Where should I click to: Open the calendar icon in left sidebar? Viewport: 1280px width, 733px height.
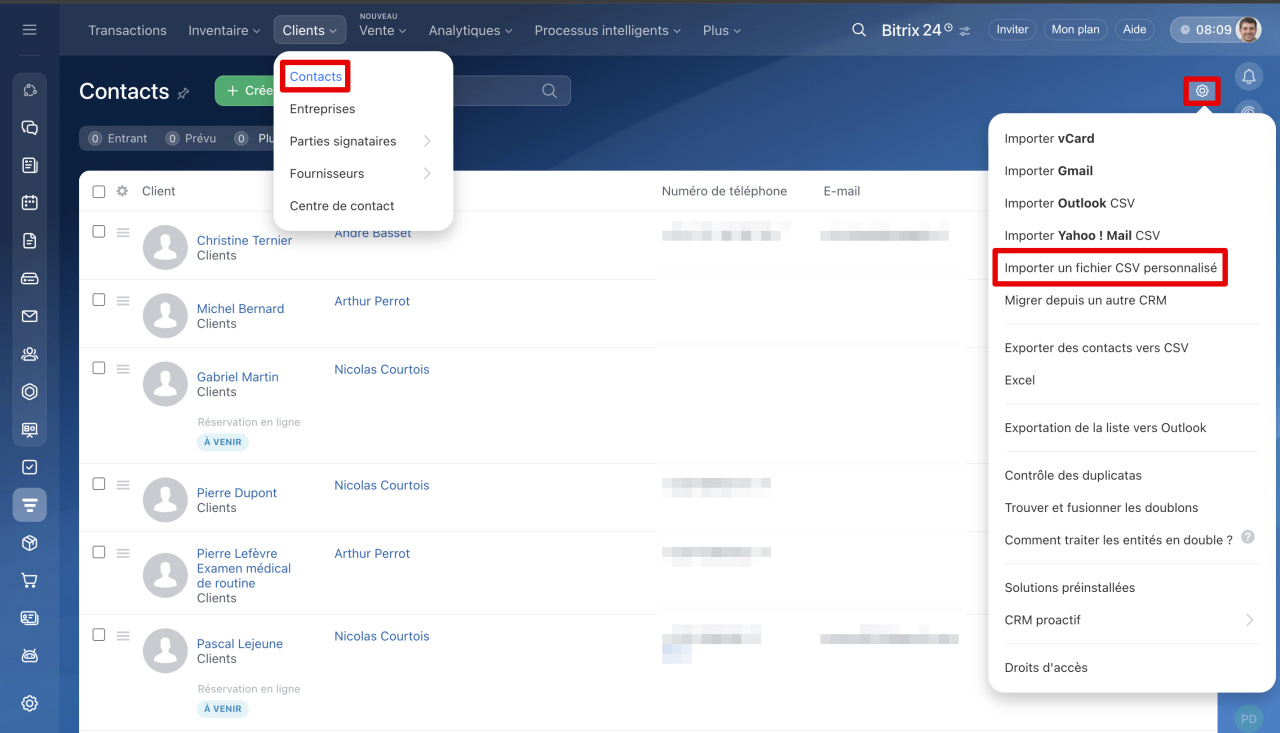[x=29, y=203]
